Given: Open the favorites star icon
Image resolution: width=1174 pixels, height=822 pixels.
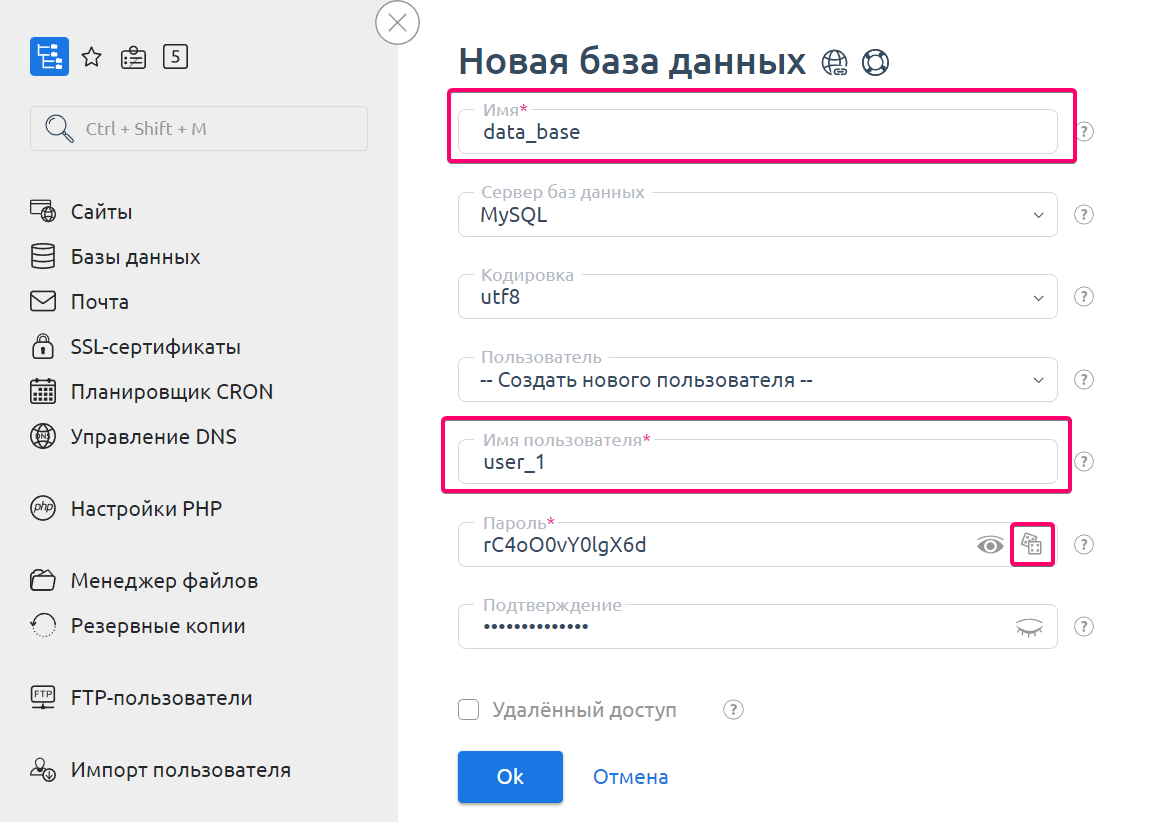Looking at the screenshot, I should coord(91,57).
